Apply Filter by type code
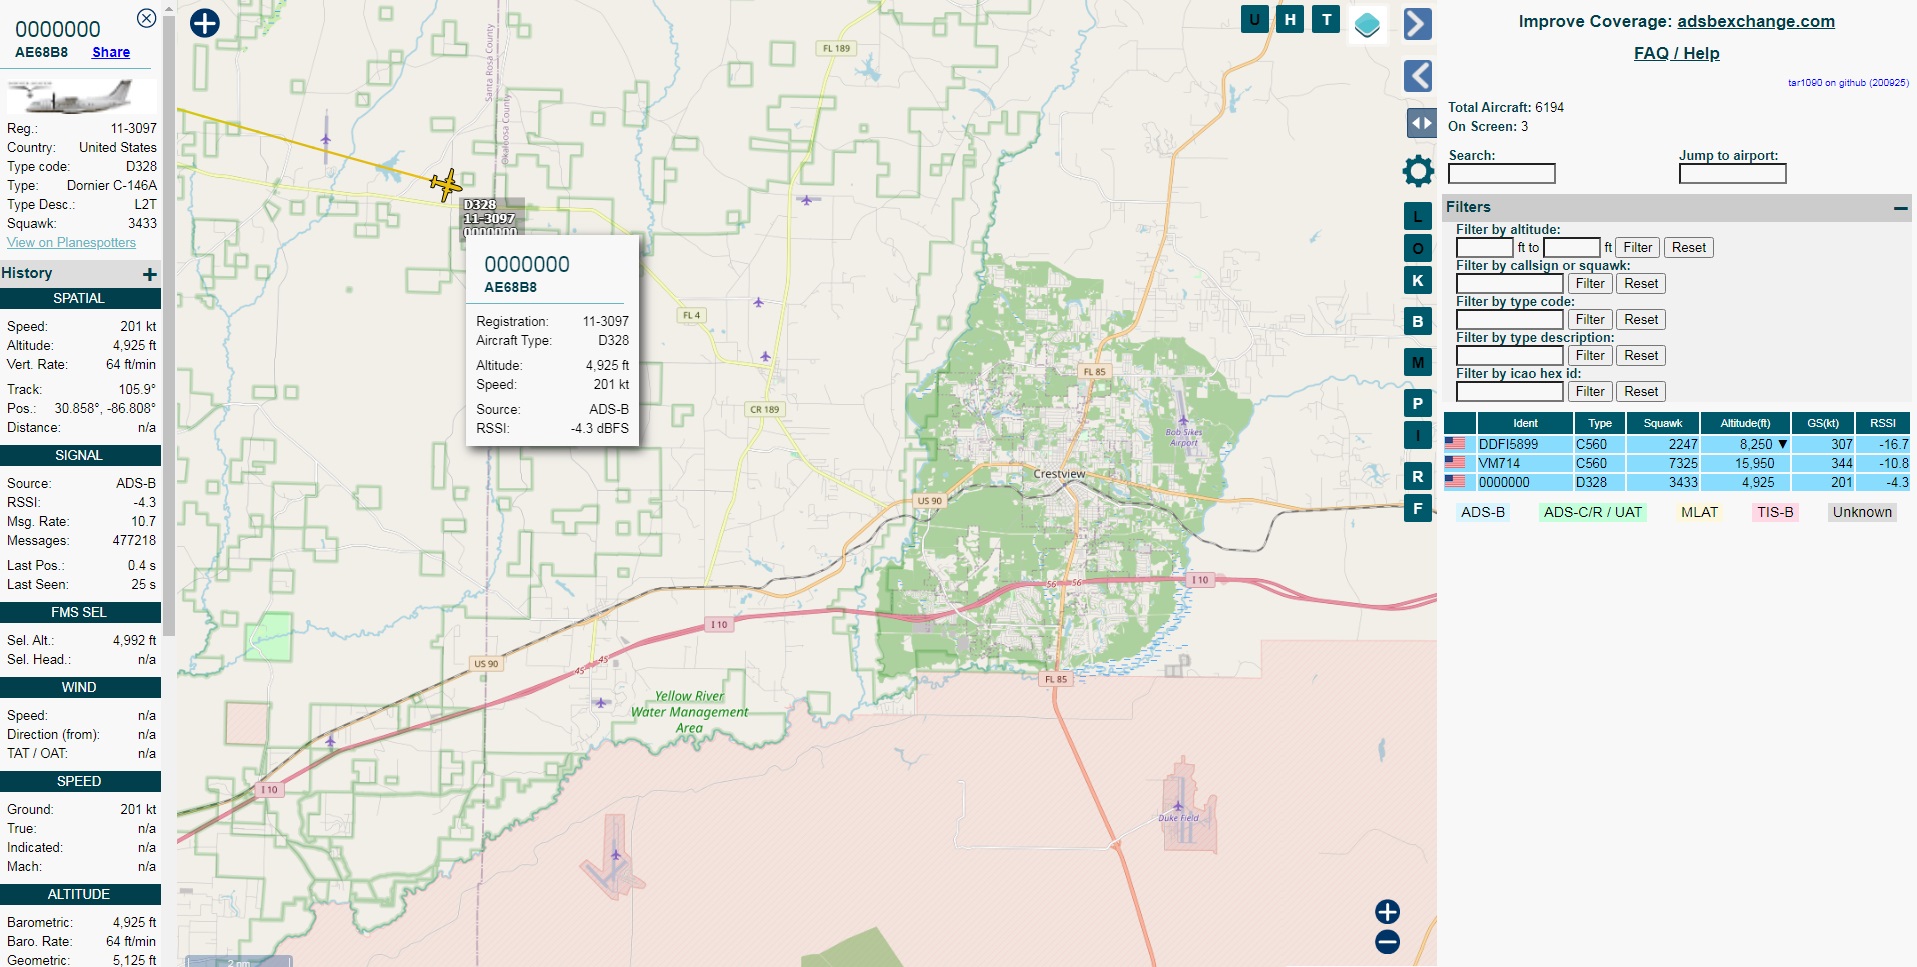The width and height of the screenshot is (1917, 967). [1590, 320]
